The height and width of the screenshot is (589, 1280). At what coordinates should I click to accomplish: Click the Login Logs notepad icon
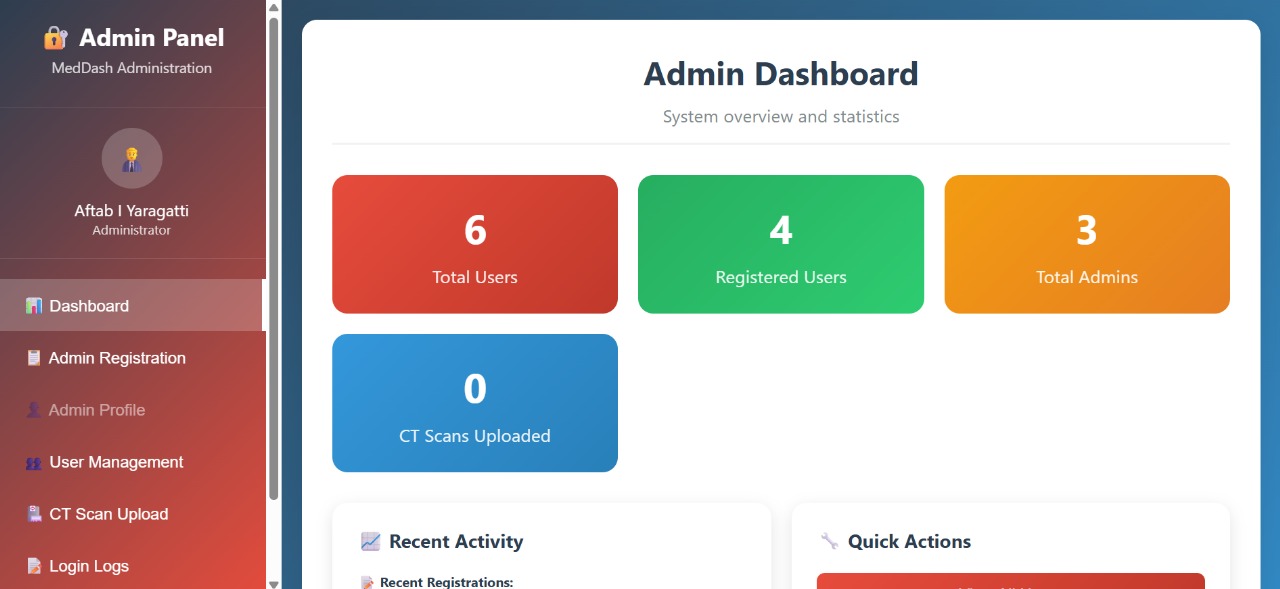pos(34,566)
